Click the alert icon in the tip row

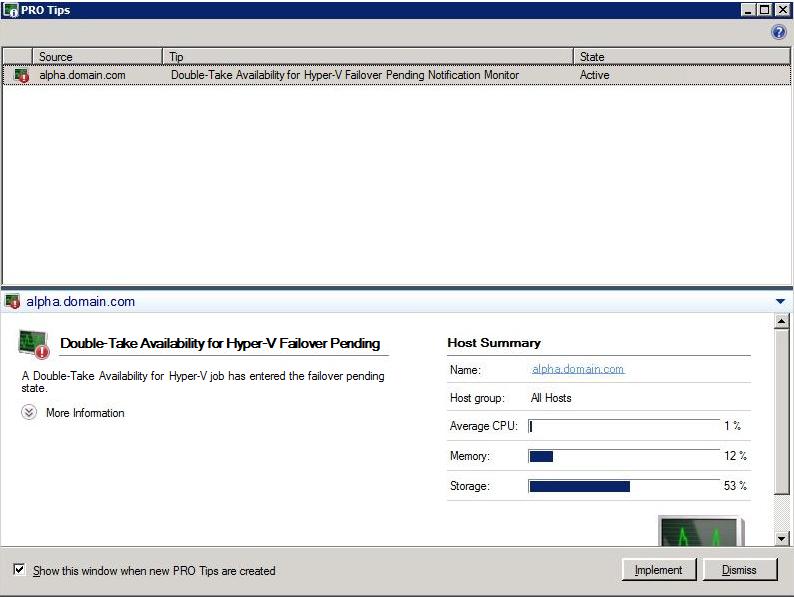point(21,75)
